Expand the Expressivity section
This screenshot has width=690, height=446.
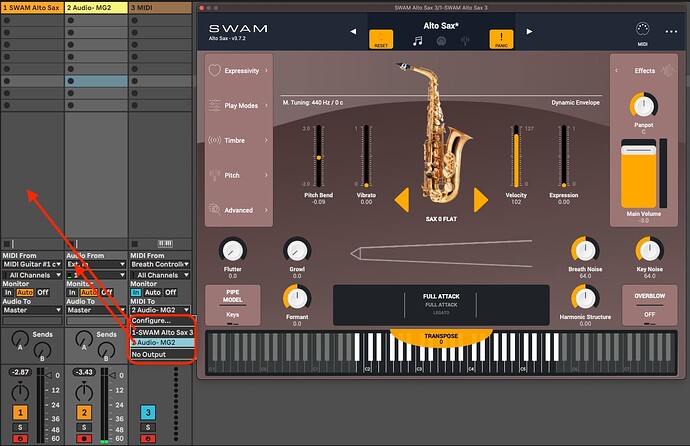tap(239, 70)
